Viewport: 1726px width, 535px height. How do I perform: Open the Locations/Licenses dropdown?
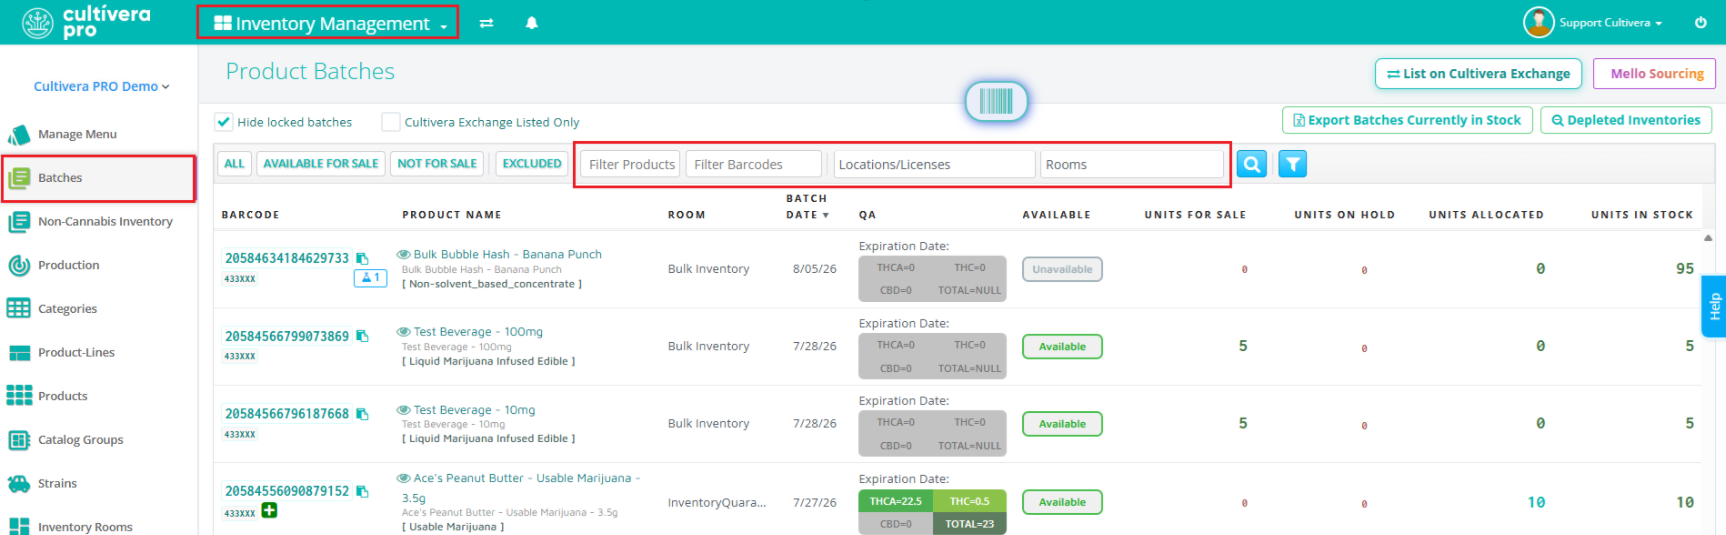[x=934, y=164]
